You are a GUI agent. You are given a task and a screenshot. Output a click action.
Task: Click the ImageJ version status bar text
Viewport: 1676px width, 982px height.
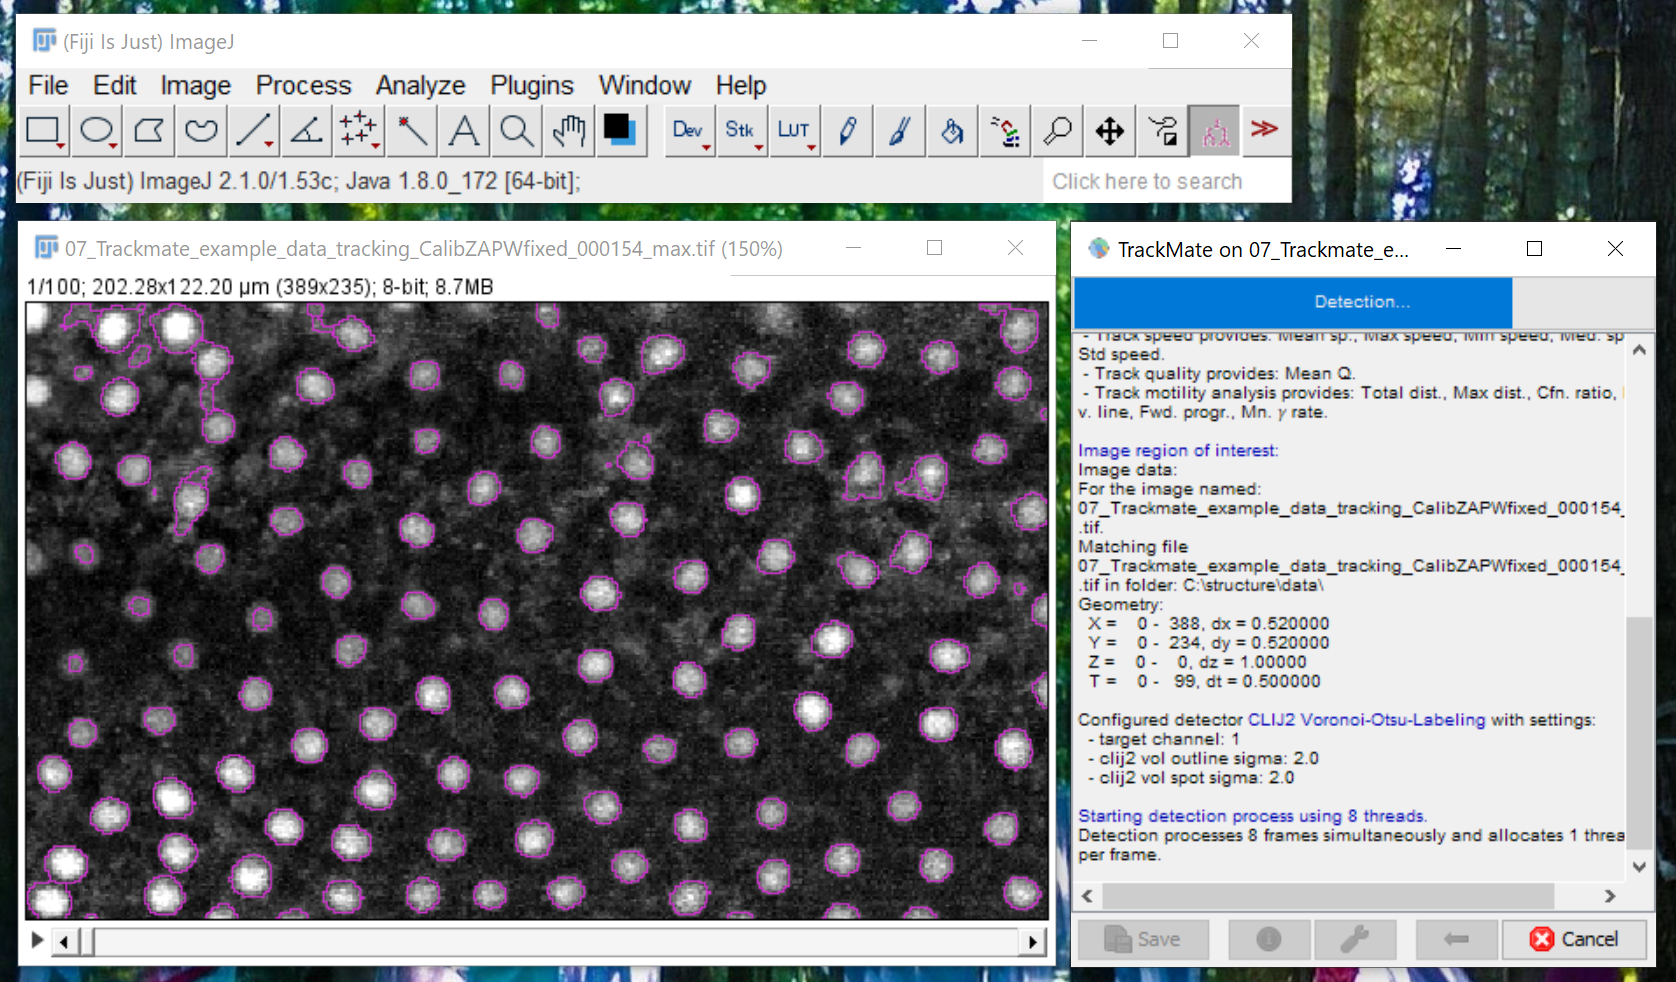[298, 181]
